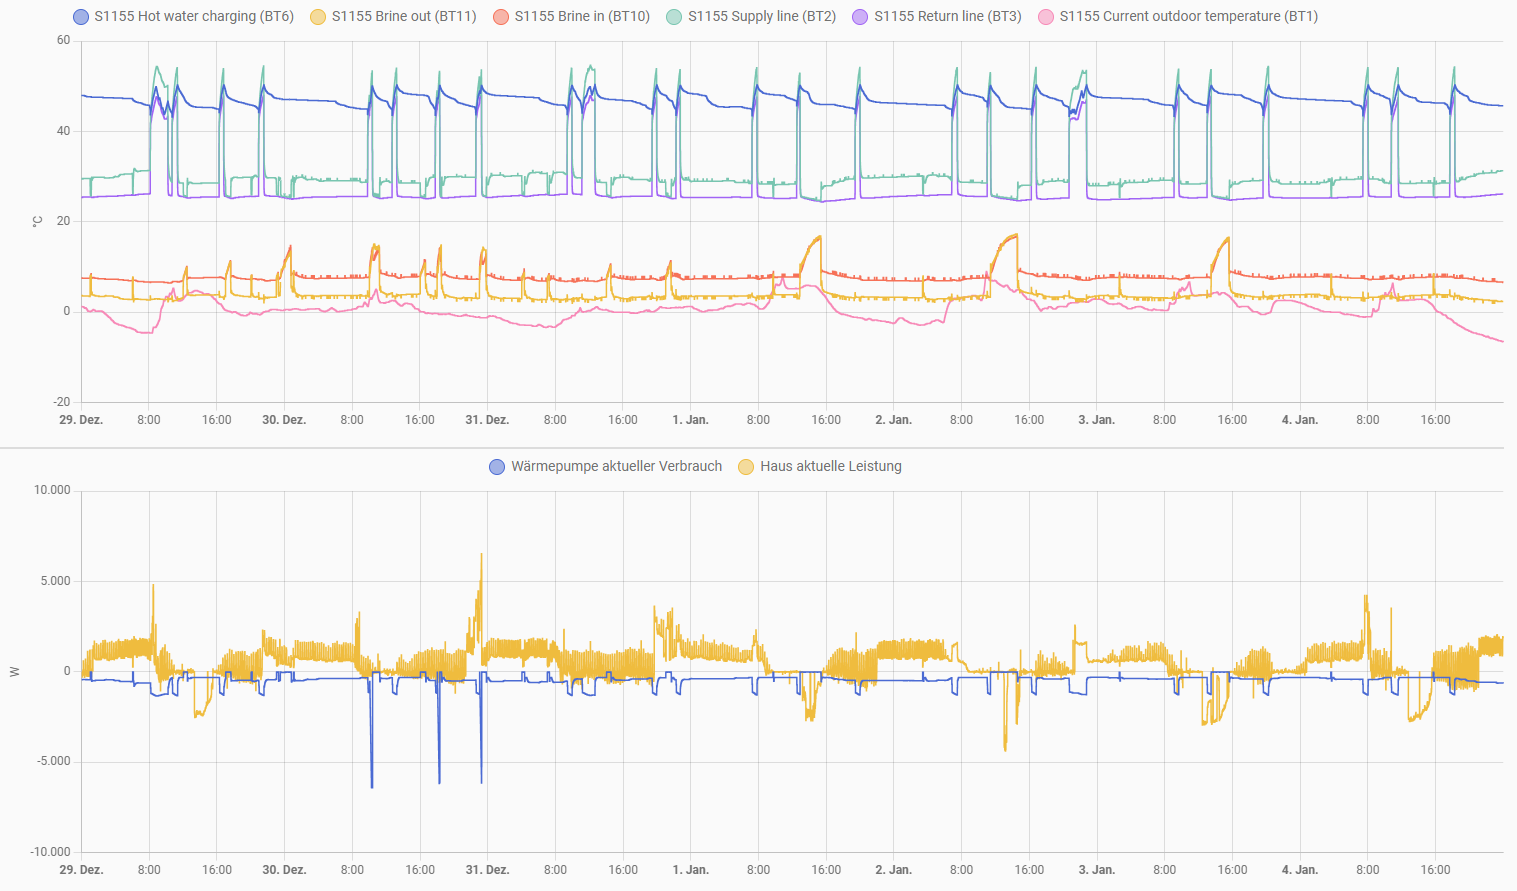This screenshot has width=1517, height=891.
Task: Click 'S1155 Current outdoor temperature (BT1)' legend text
Action: [1189, 17]
